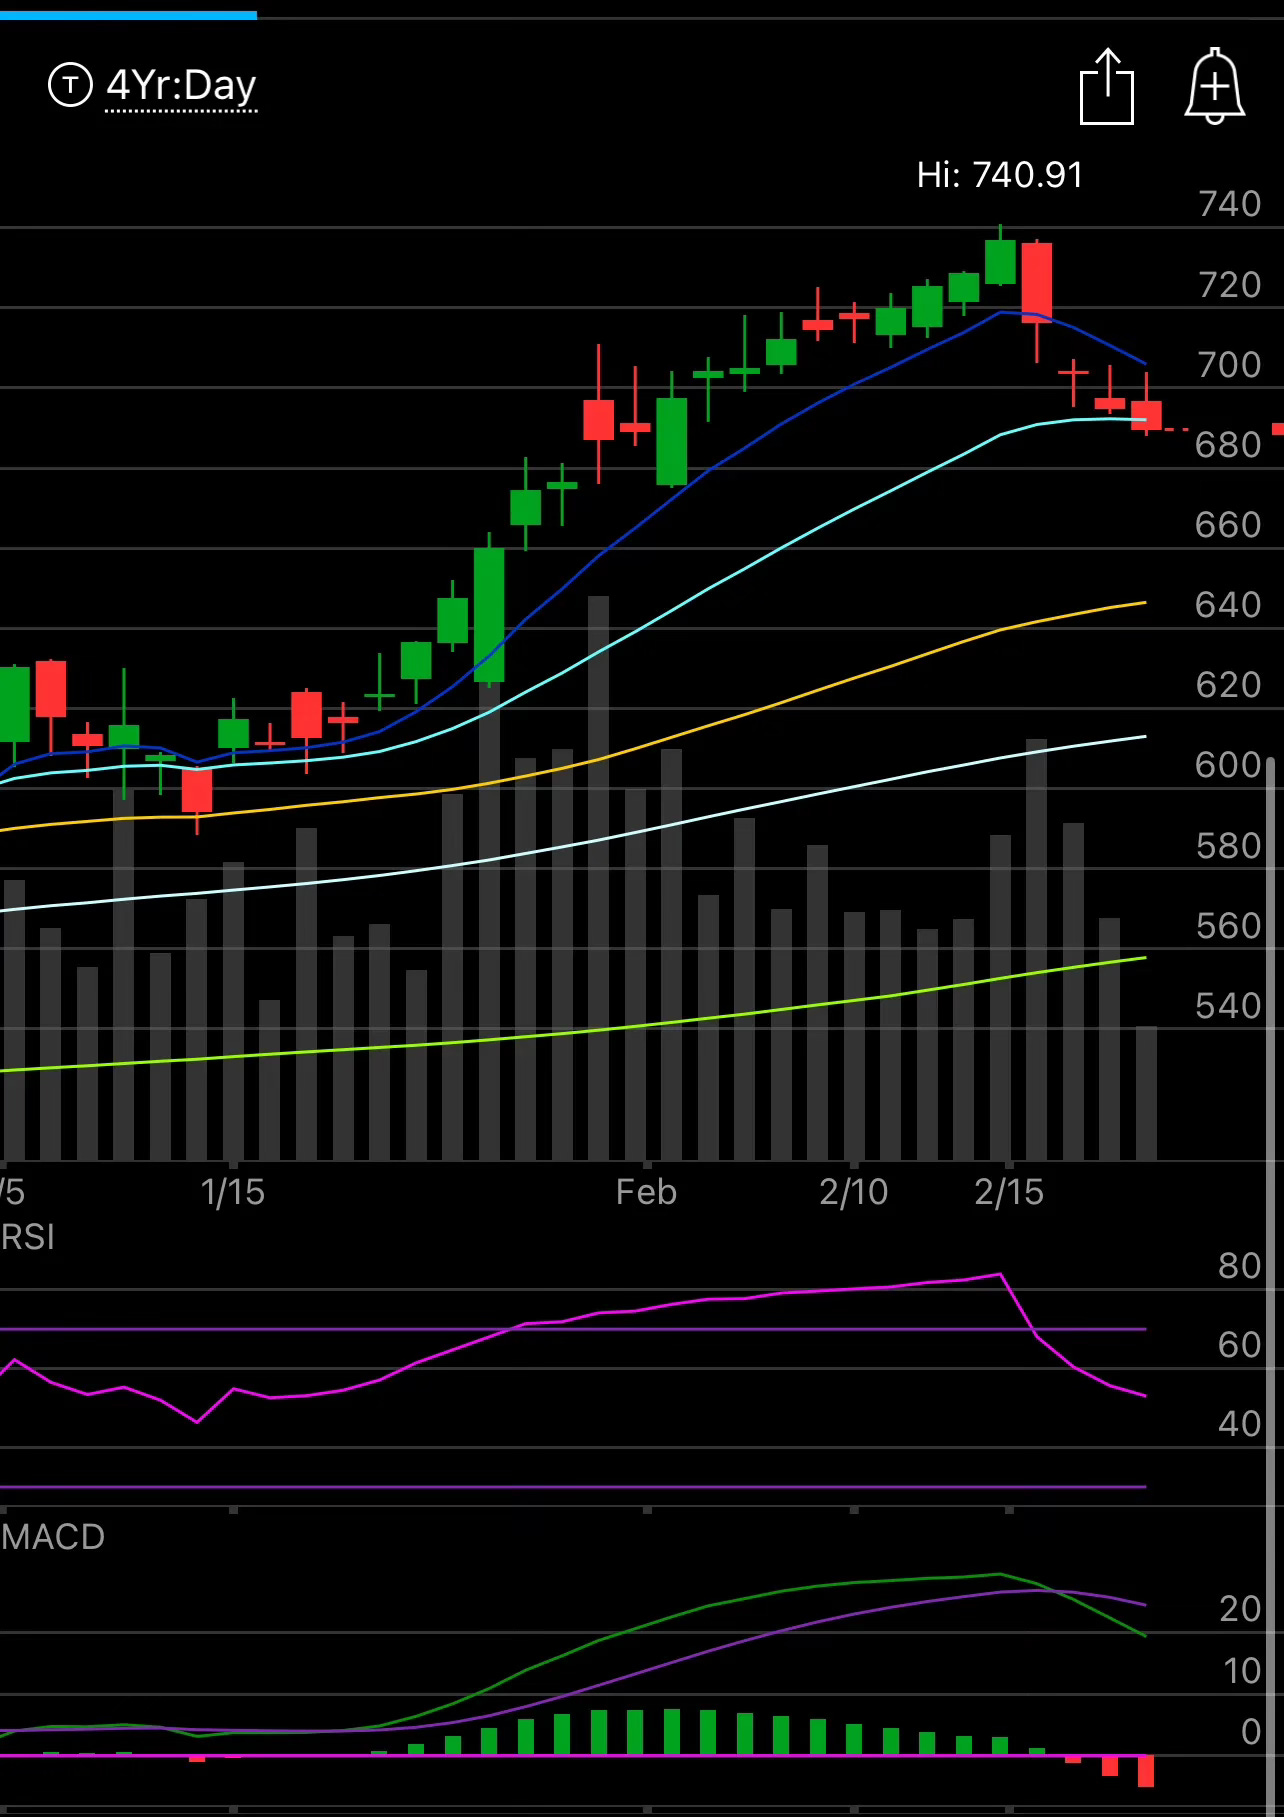Tap the add alert bell icon
The image size is (1284, 1817).
click(x=1215, y=86)
